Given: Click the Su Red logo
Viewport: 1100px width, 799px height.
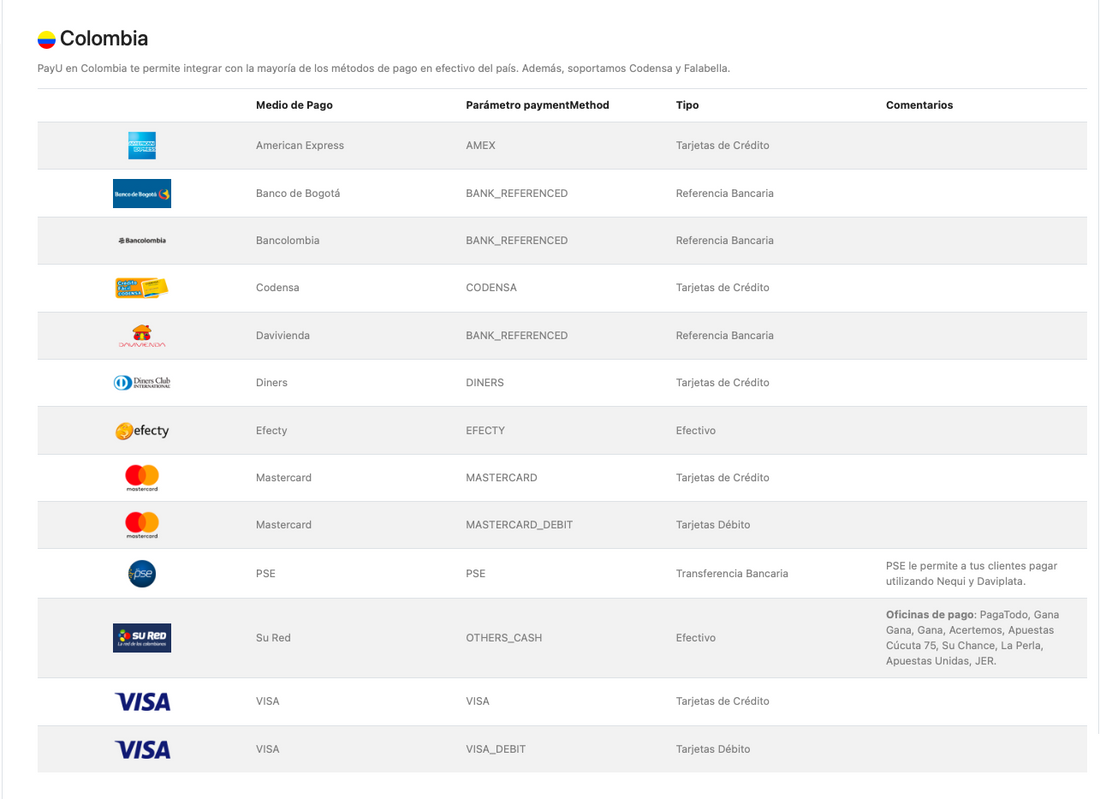Looking at the screenshot, I should pos(142,638).
